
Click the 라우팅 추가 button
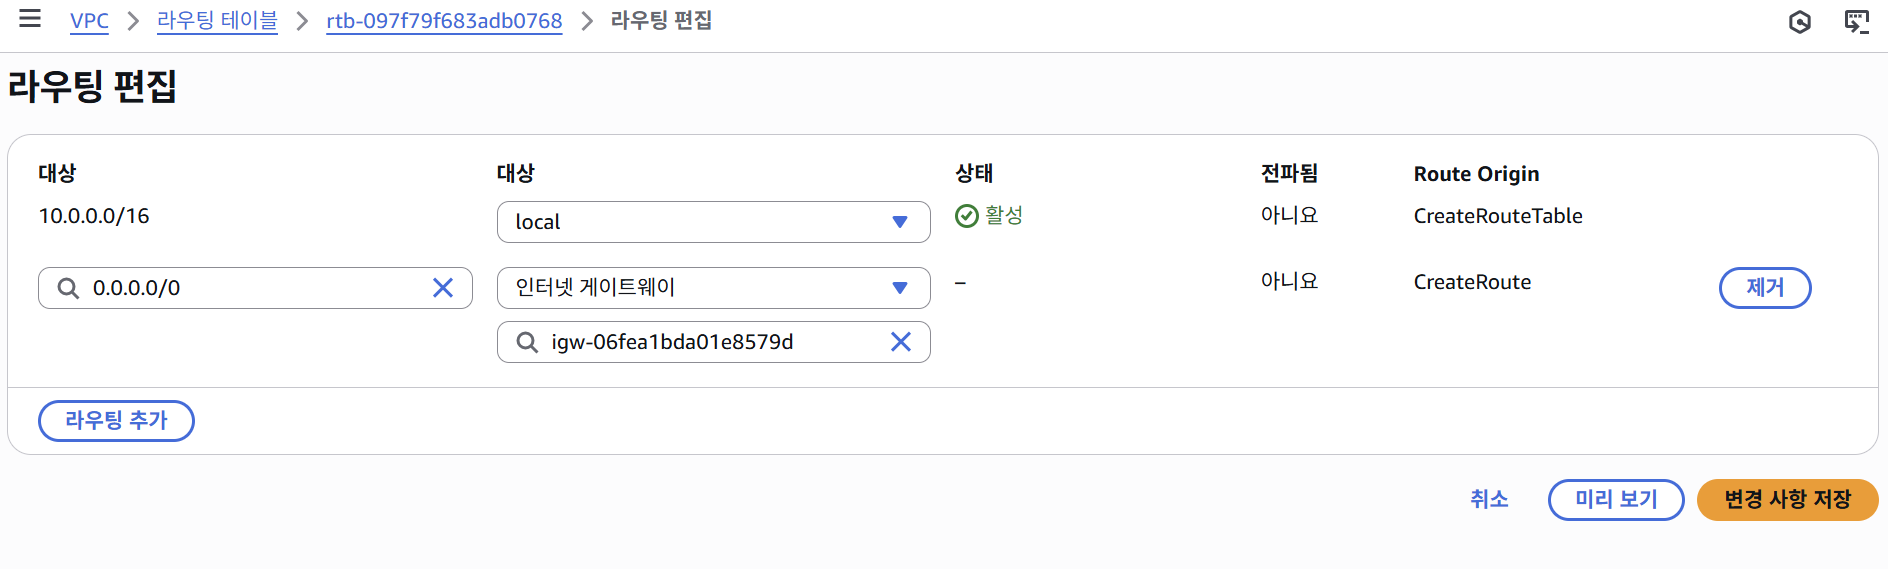point(116,421)
